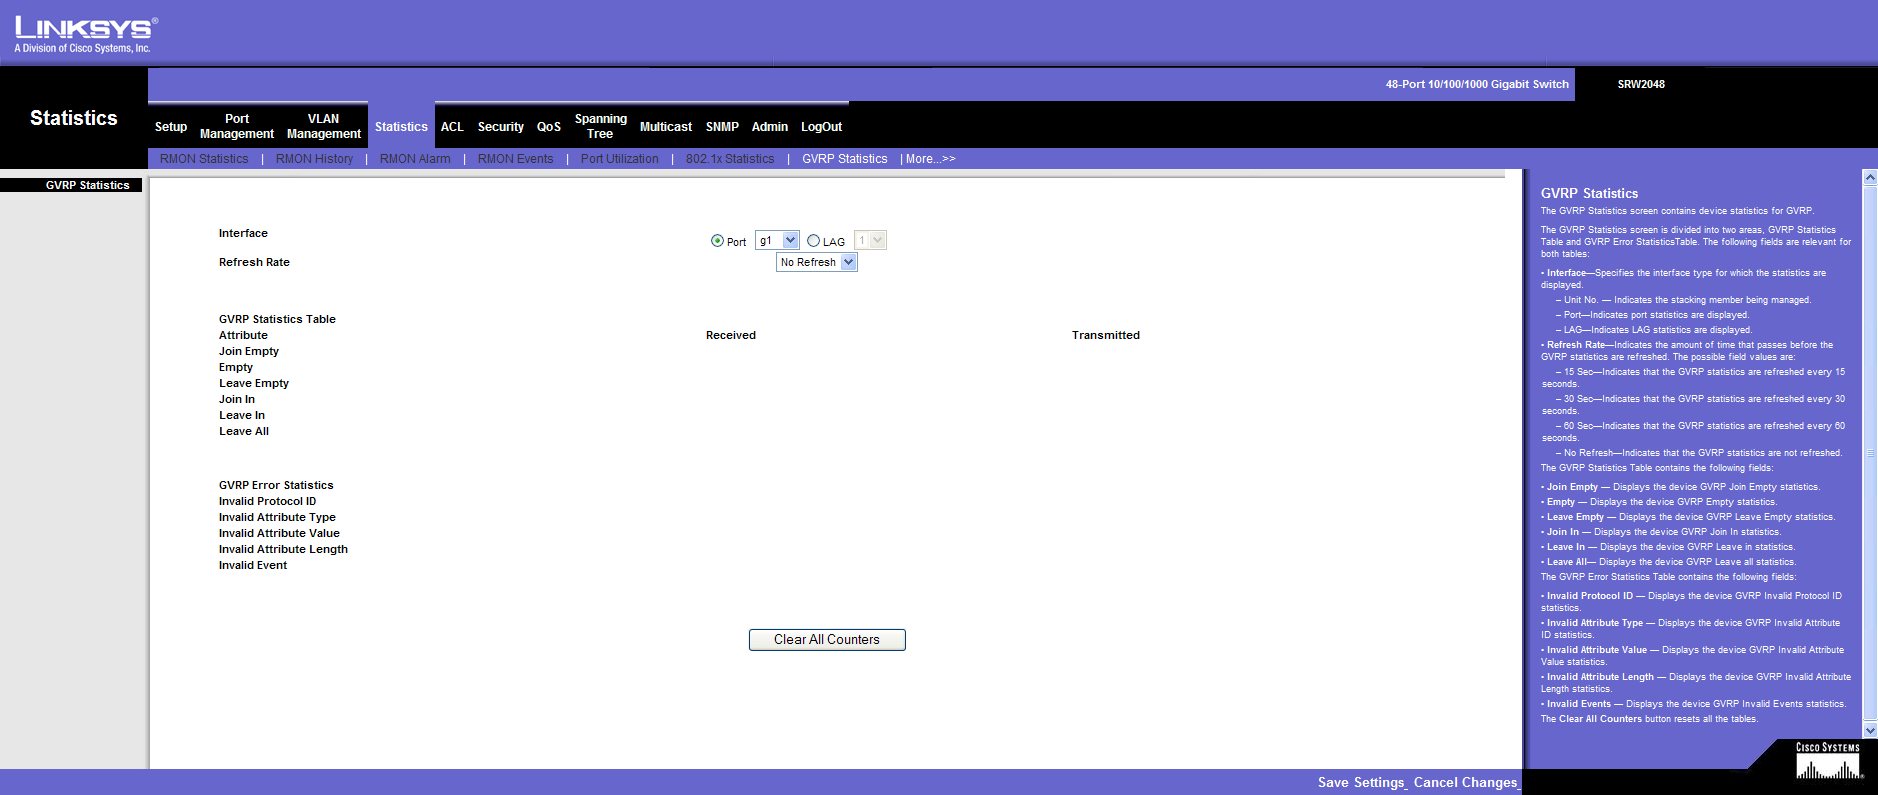Click the Linksys logo
Viewport: 1878px width, 795px height.
(x=85, y=34)
